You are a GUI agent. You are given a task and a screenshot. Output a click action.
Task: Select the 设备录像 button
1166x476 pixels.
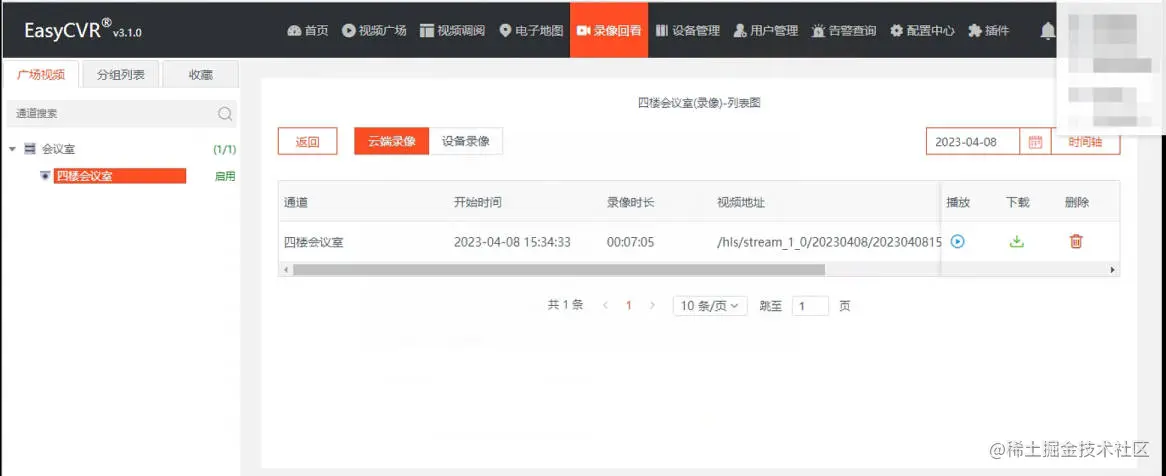[466, 141]
